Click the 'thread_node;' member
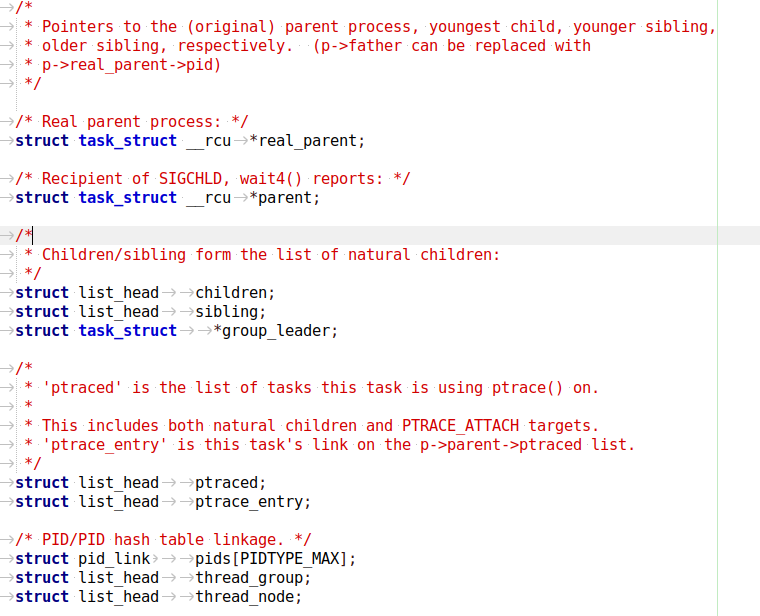Viewport: 760px width, 616px height. [x=249, y=597]
